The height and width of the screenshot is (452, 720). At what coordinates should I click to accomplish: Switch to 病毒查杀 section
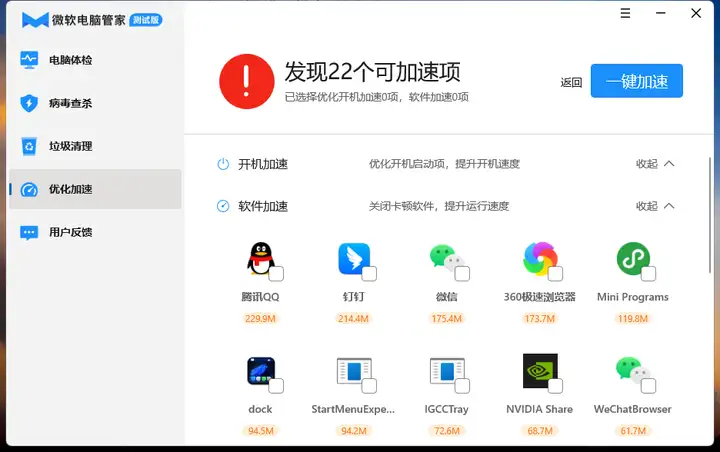coord(96,103)
